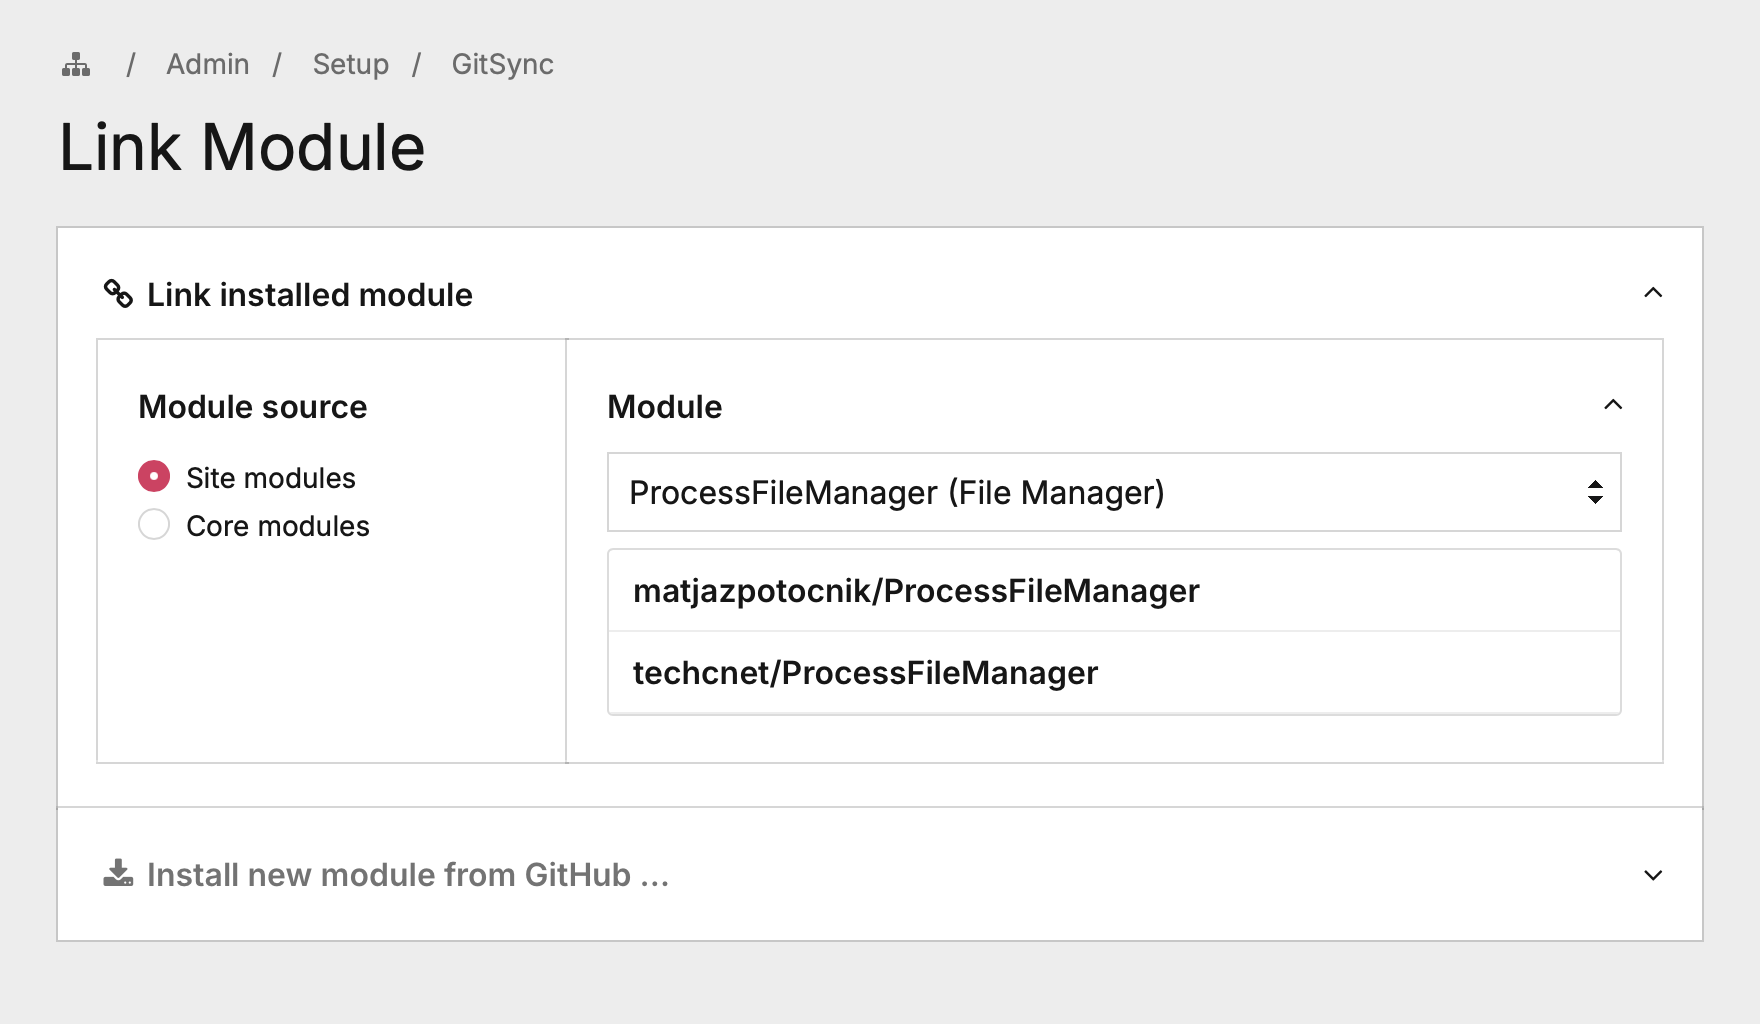Open the ProcessFileManager module dropdown
The width and height of the screenshot is (1760, 1024).
pos(1100,492)
